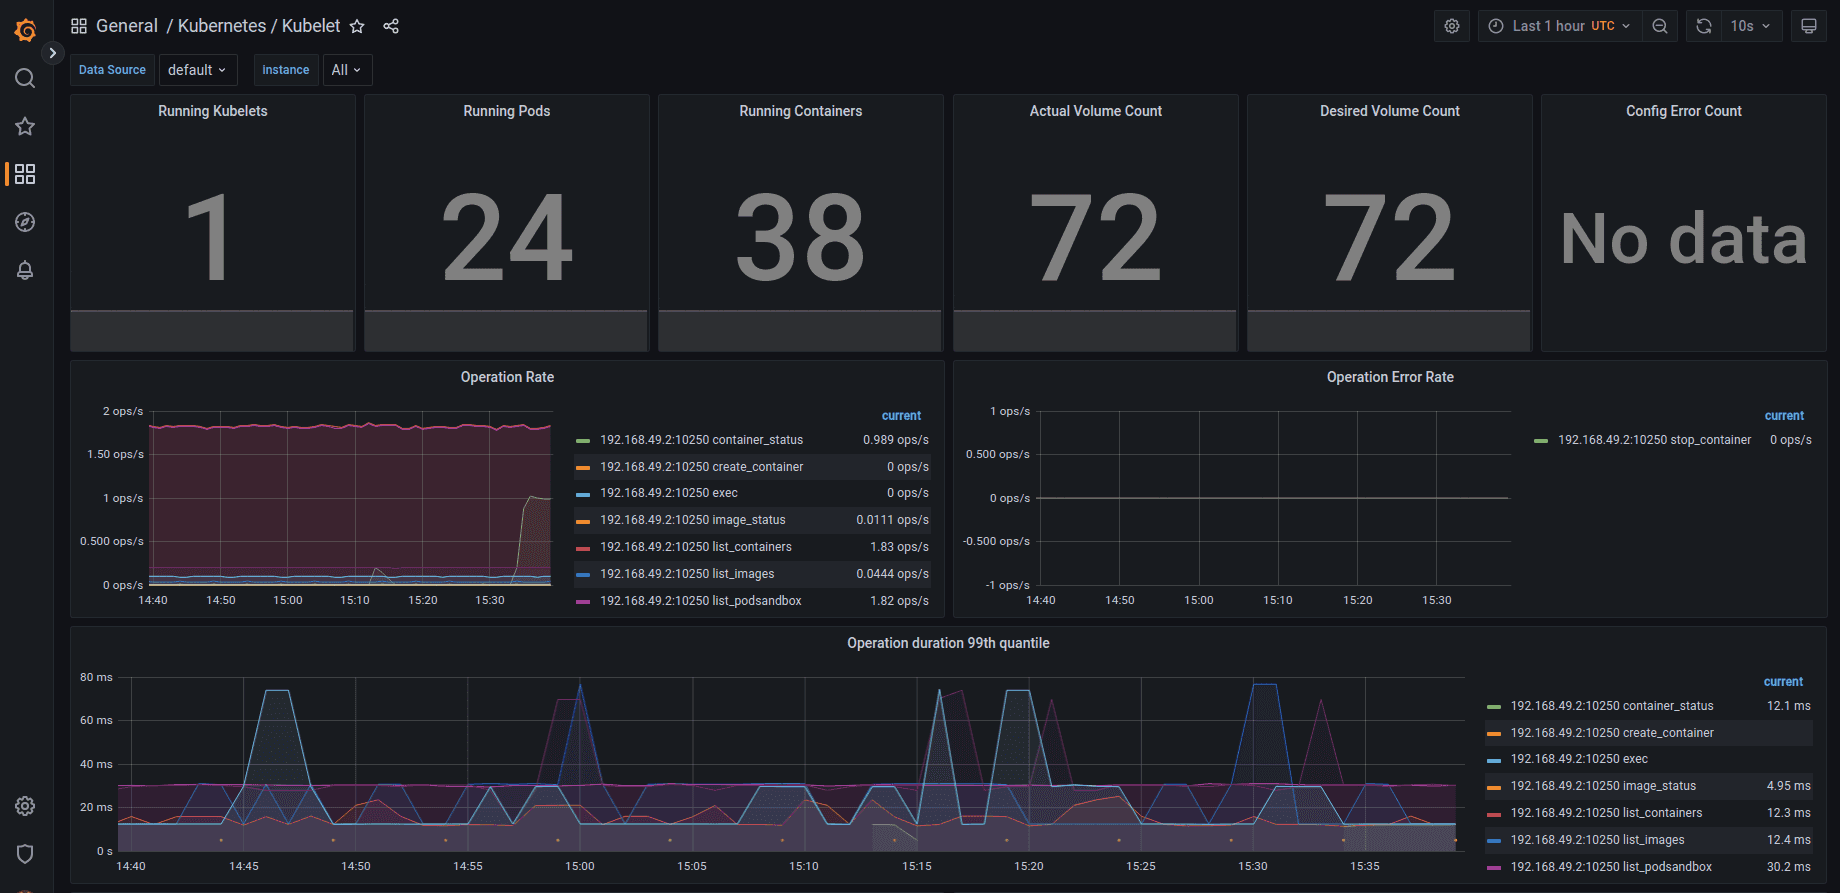Toggle stop_container series in Error Rate legend
Viewport: 1840px width, 893px height.
(x=1654, y=440)
